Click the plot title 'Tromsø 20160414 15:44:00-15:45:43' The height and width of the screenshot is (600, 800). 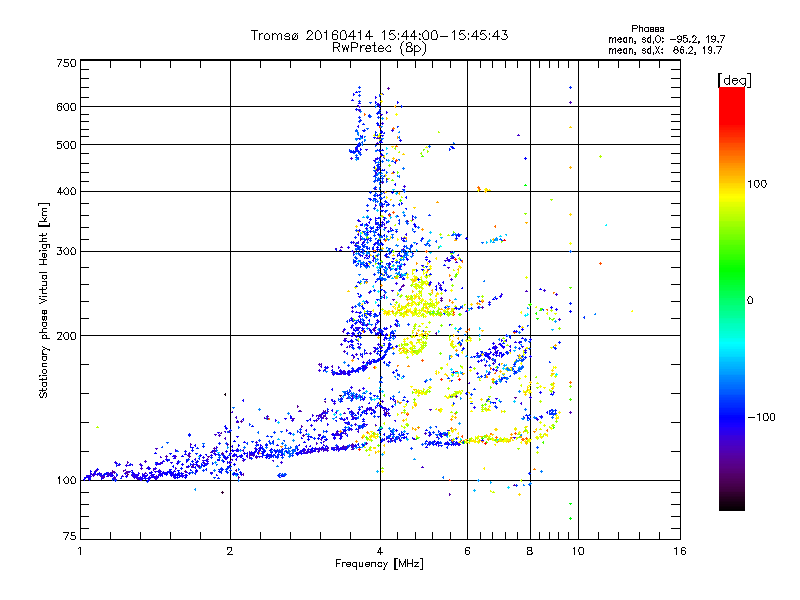(379, 35)
